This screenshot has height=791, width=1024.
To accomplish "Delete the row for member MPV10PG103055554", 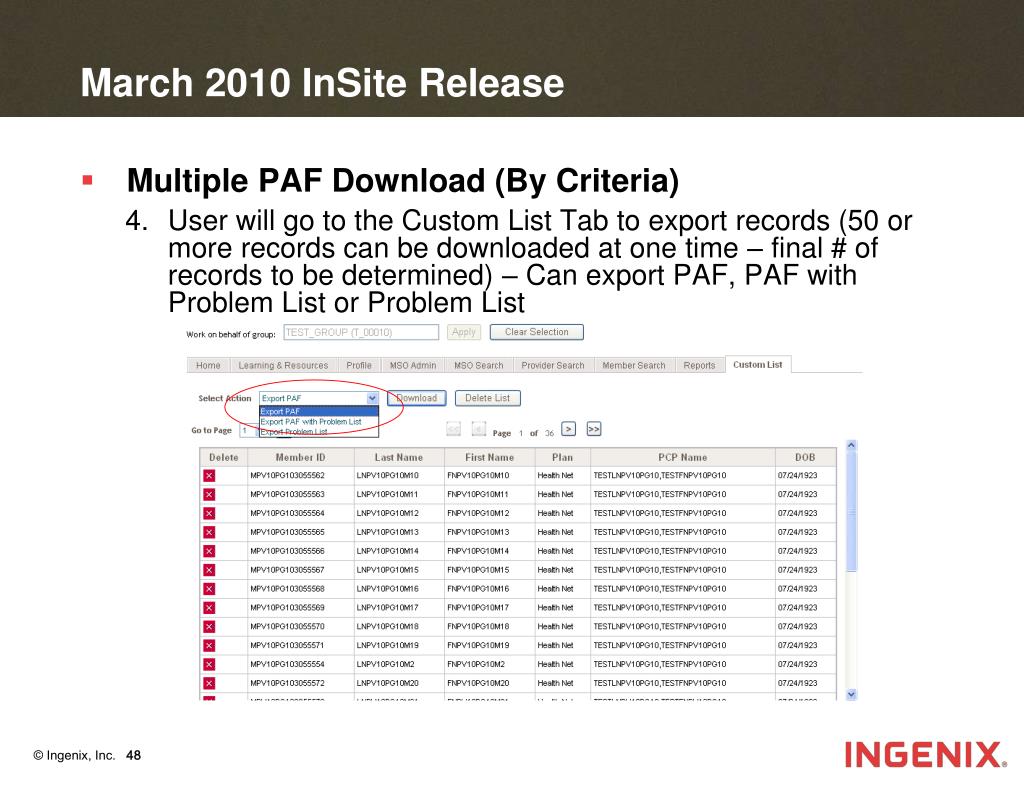I will coord(209,665).
